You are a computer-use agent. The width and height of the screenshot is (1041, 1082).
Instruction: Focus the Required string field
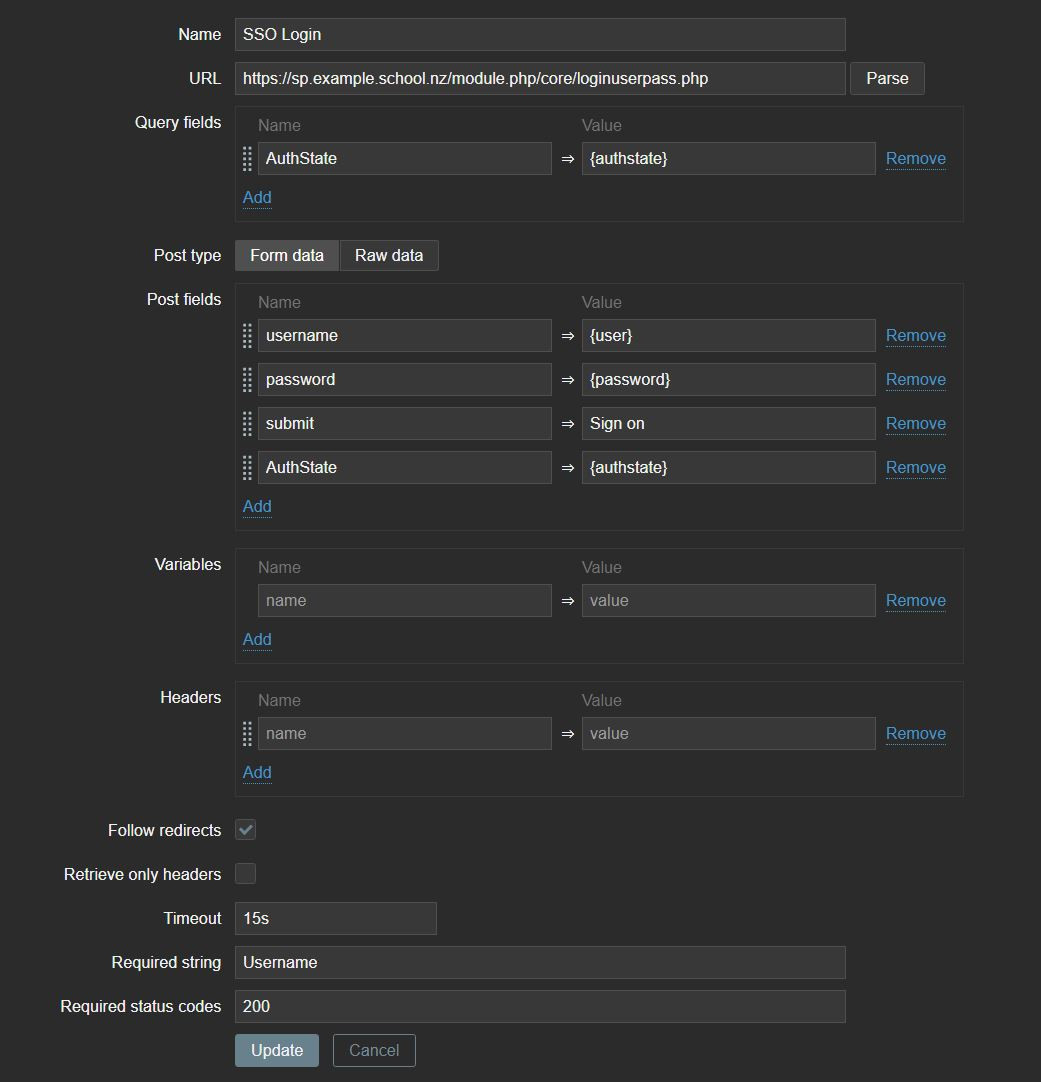539,962
